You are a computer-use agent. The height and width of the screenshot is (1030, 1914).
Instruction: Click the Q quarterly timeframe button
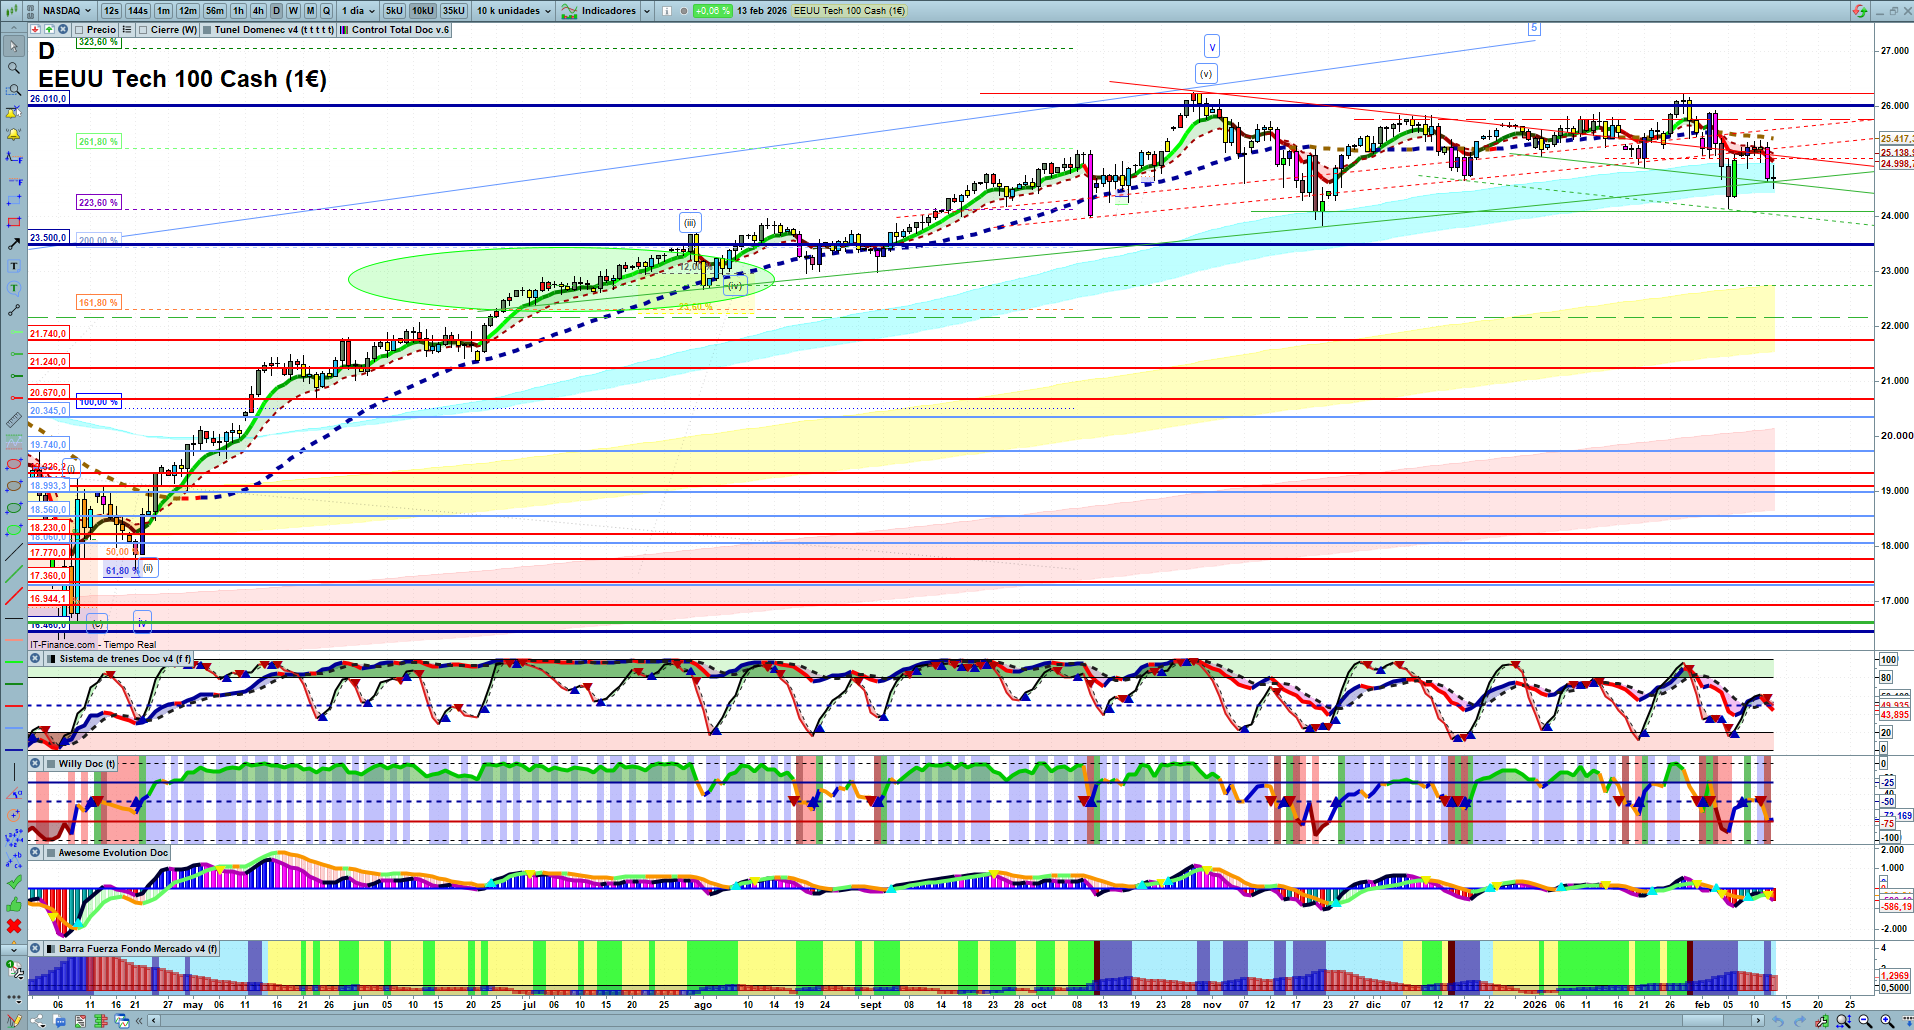(327, 11)
